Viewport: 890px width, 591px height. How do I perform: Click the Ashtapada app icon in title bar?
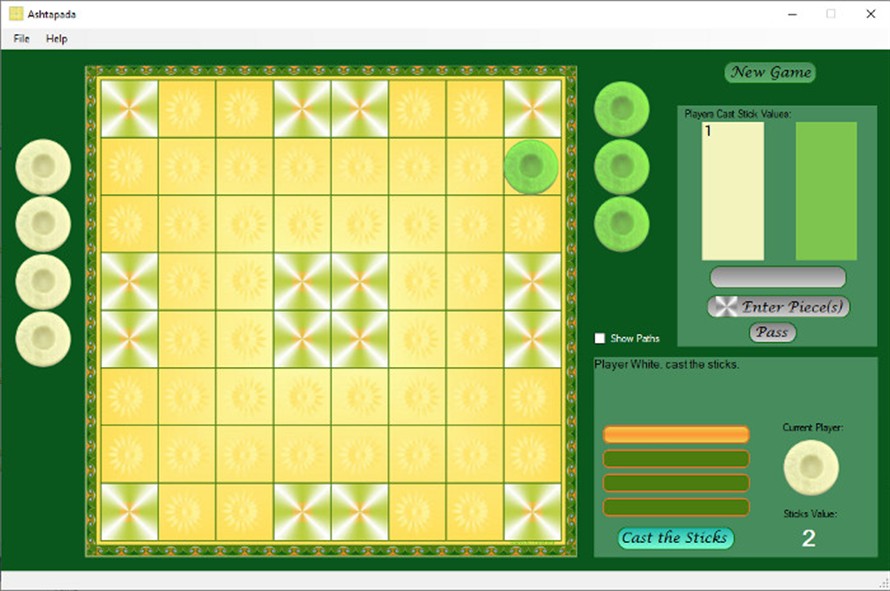click(16, 14)
